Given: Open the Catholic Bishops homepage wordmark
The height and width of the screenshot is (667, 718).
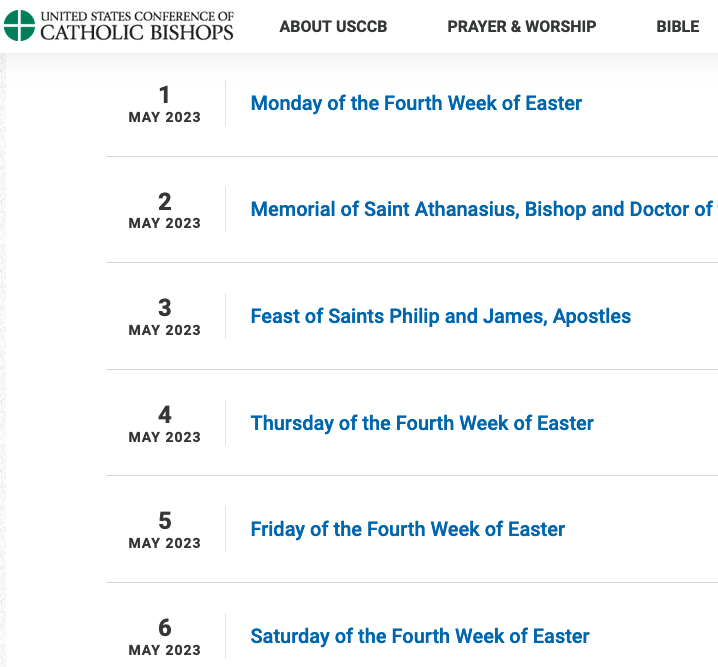Looking at the screenshot, I should tap(137, 26).
